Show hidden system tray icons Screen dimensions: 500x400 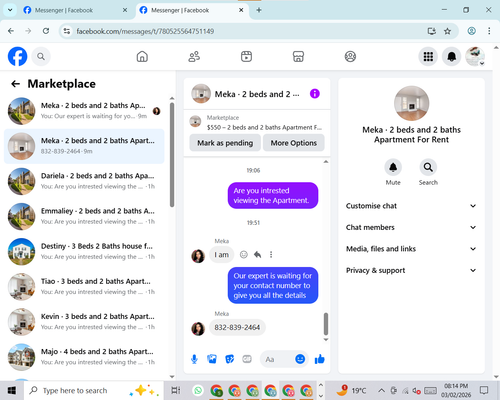(x=381, y=390)
